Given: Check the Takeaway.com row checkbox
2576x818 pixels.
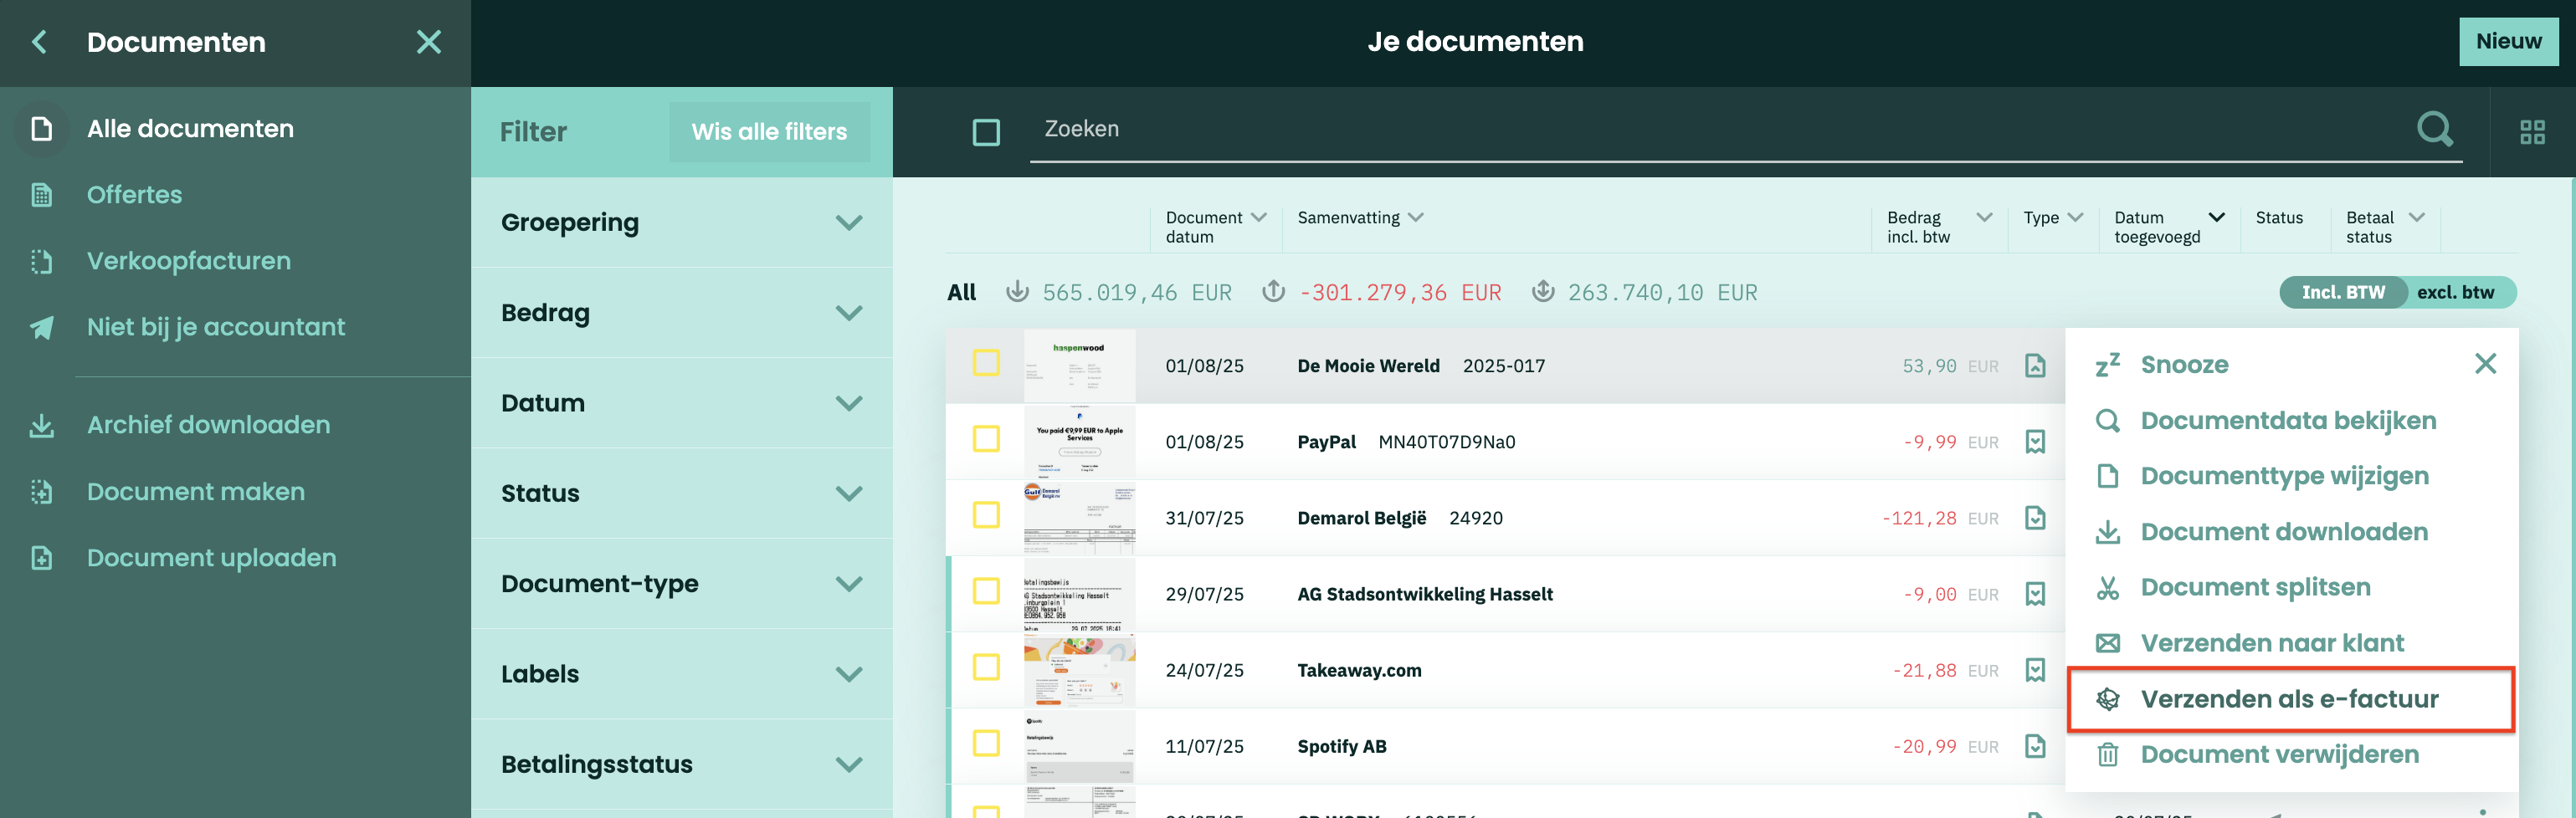Looking at the screenshot, I should 986,667.
